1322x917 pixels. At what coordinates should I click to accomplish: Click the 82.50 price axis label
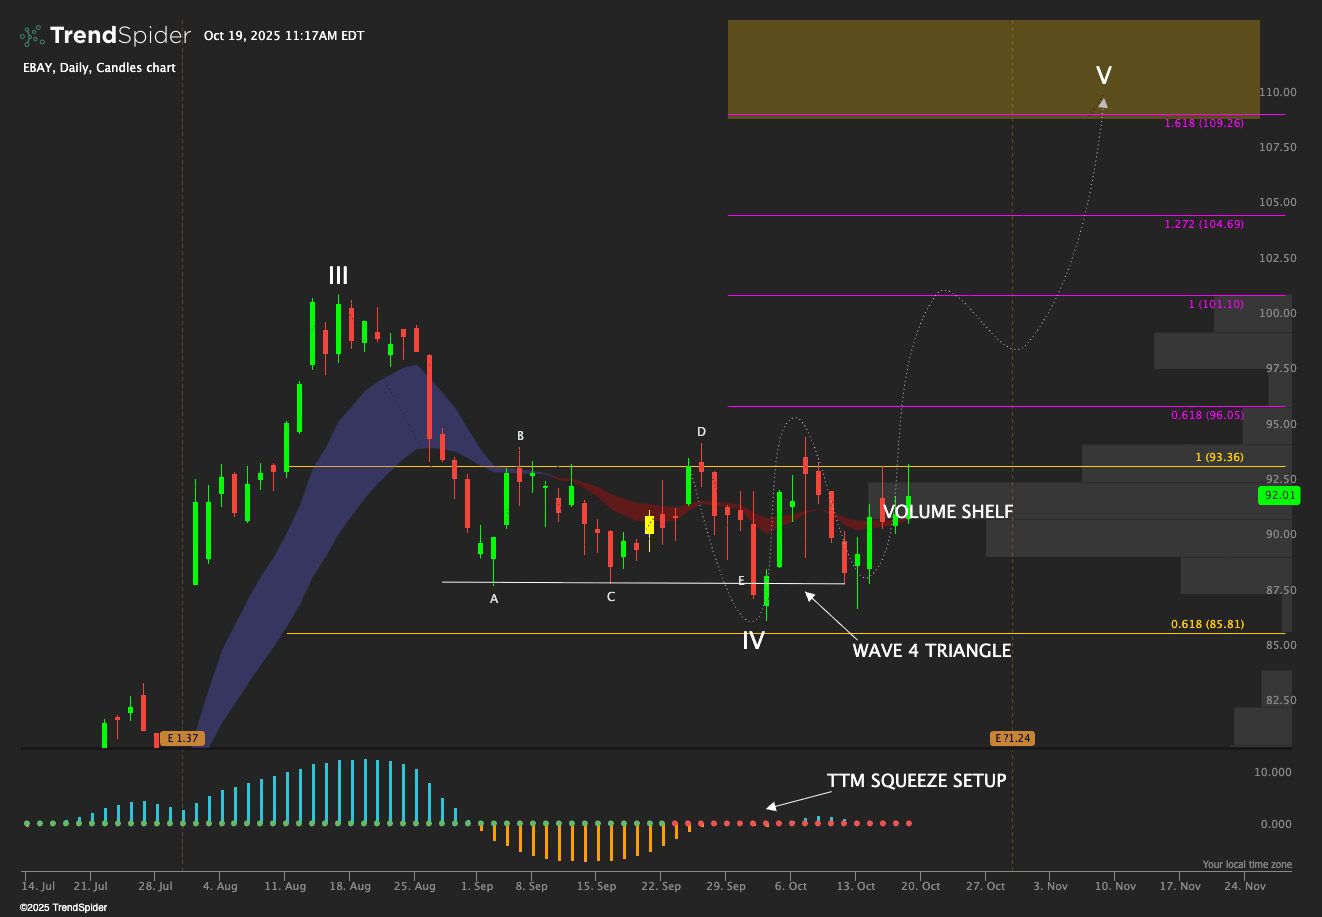(x=1281, y=700)
